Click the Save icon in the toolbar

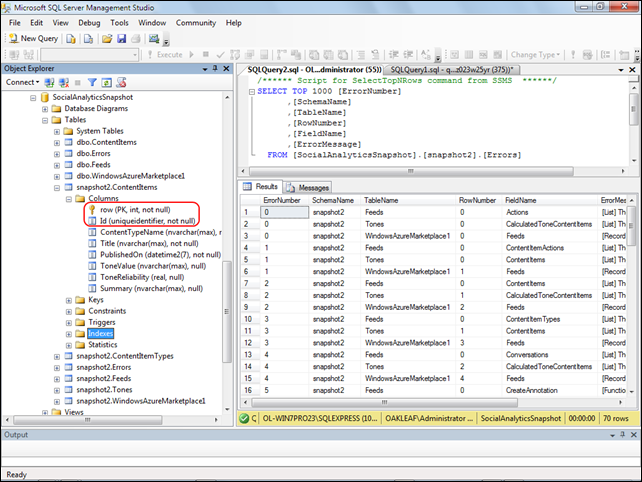pos(121,38)
